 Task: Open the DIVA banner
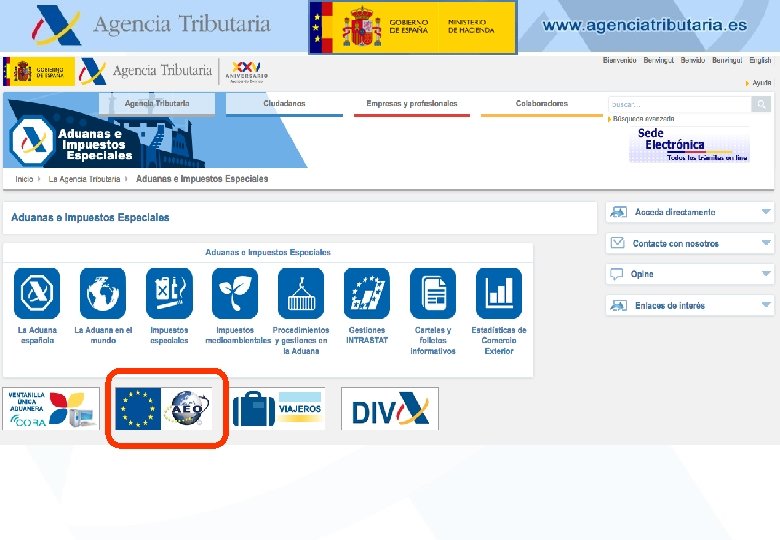tap(390, 409)
